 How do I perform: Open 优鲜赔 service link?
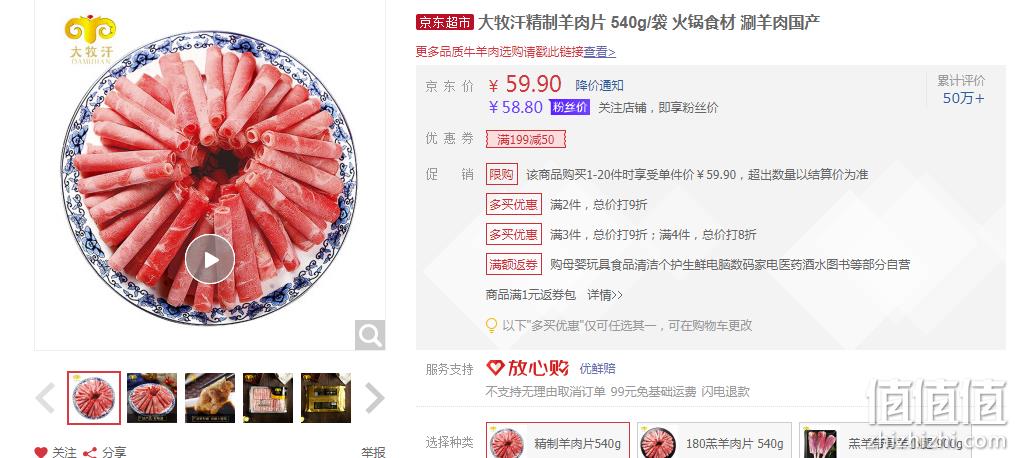(x=597, y=369)
